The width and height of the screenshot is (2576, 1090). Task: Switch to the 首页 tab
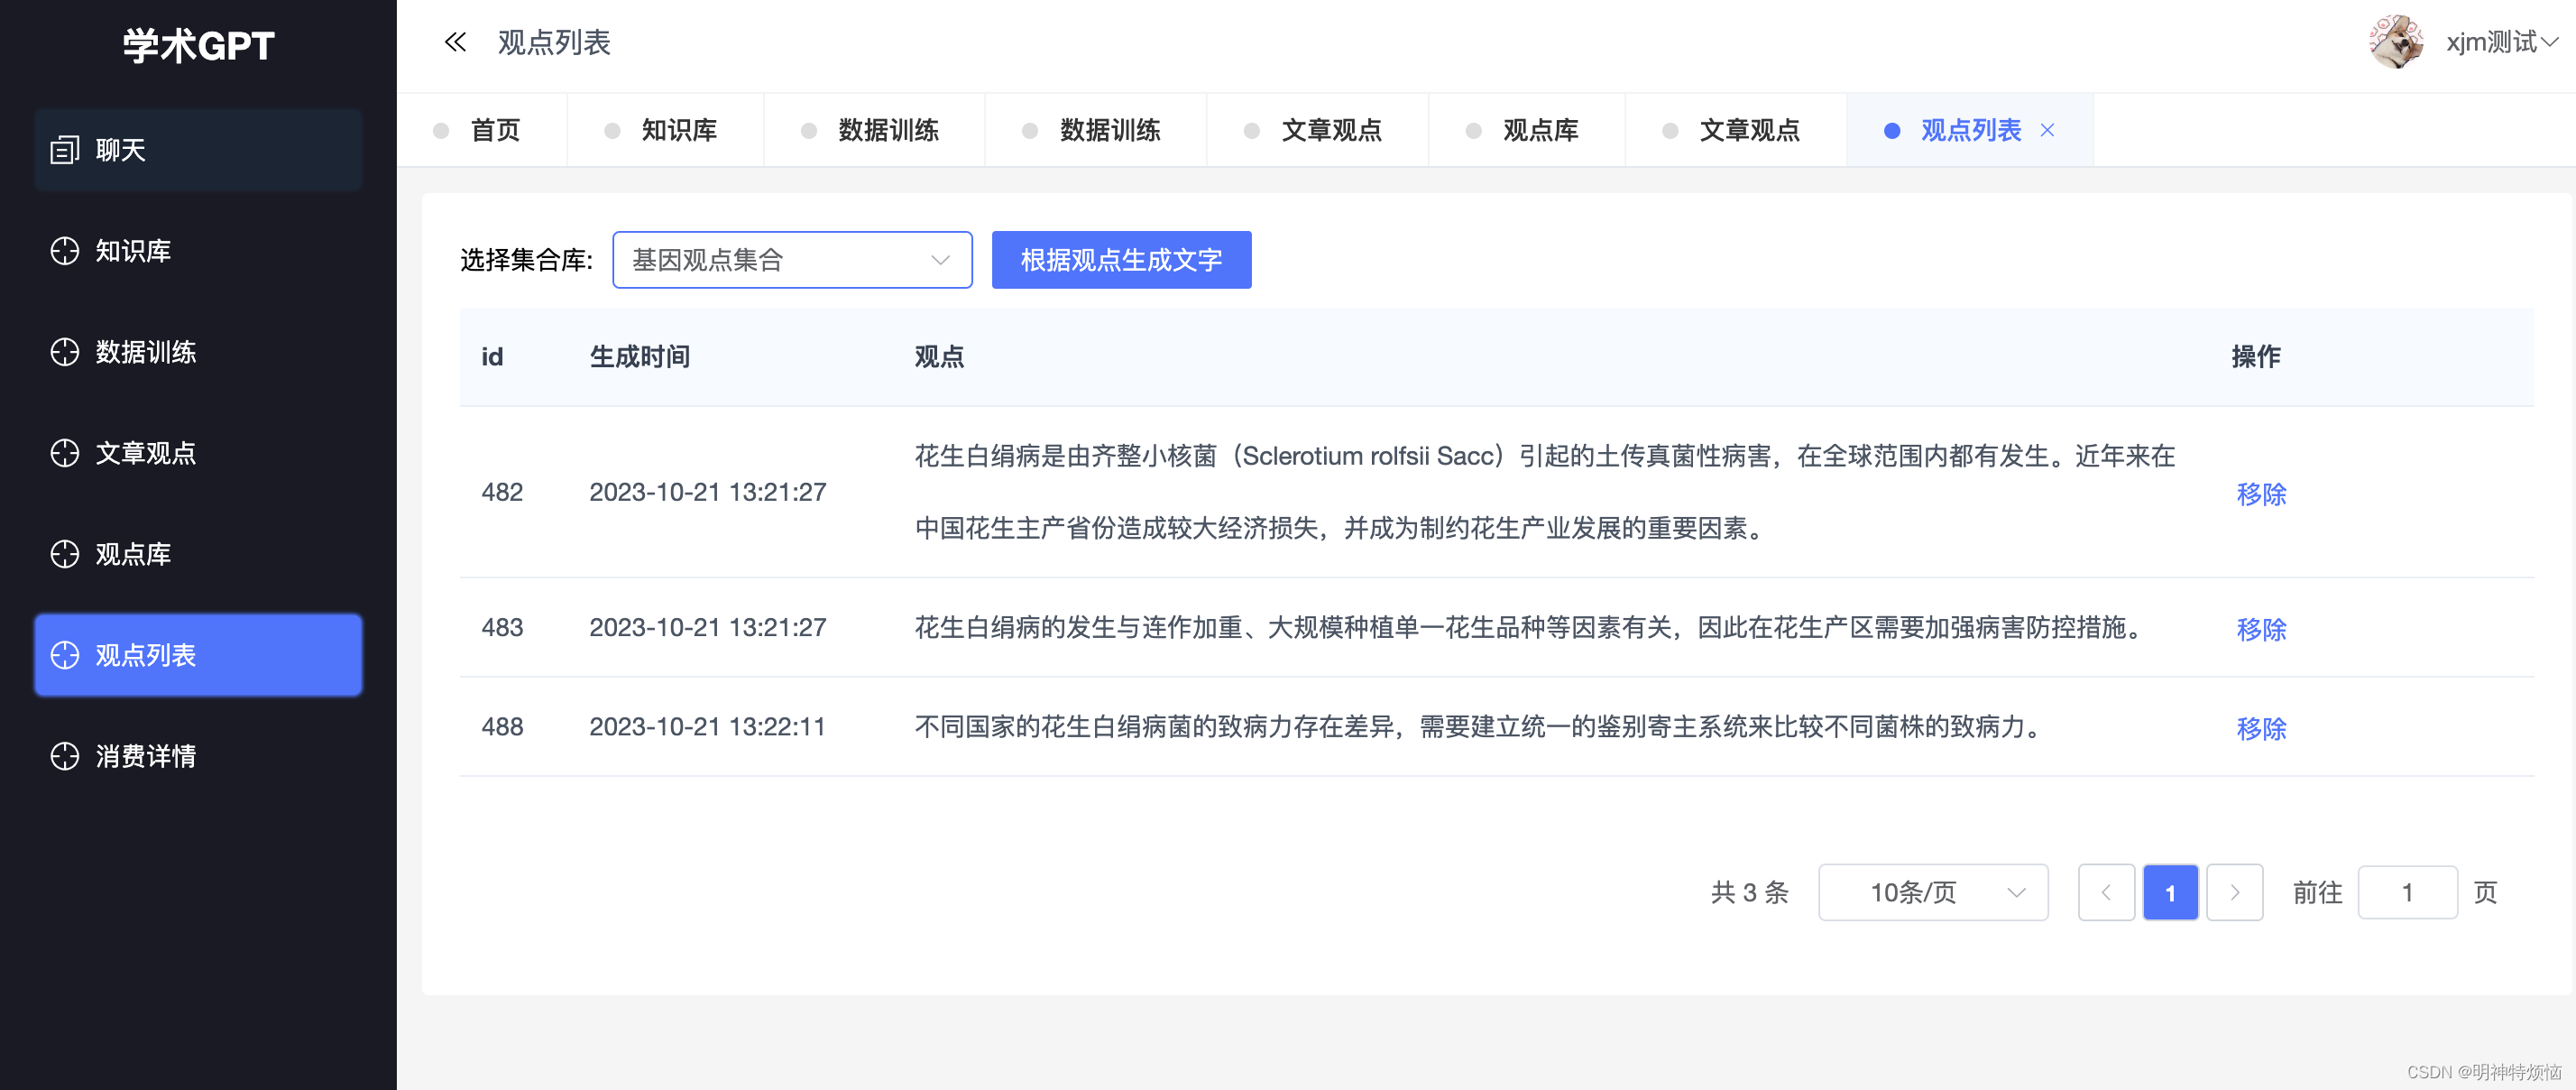point(495,130)
